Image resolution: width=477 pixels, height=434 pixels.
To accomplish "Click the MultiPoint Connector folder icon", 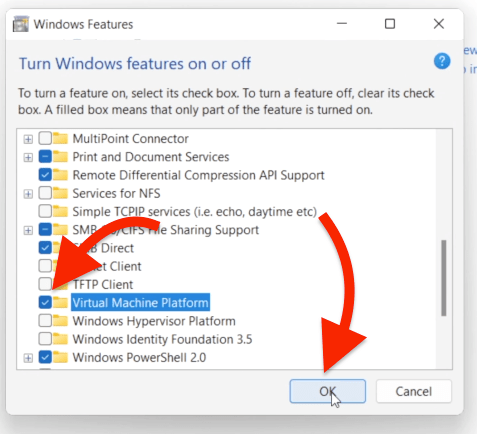I will (x=60, y=138).
